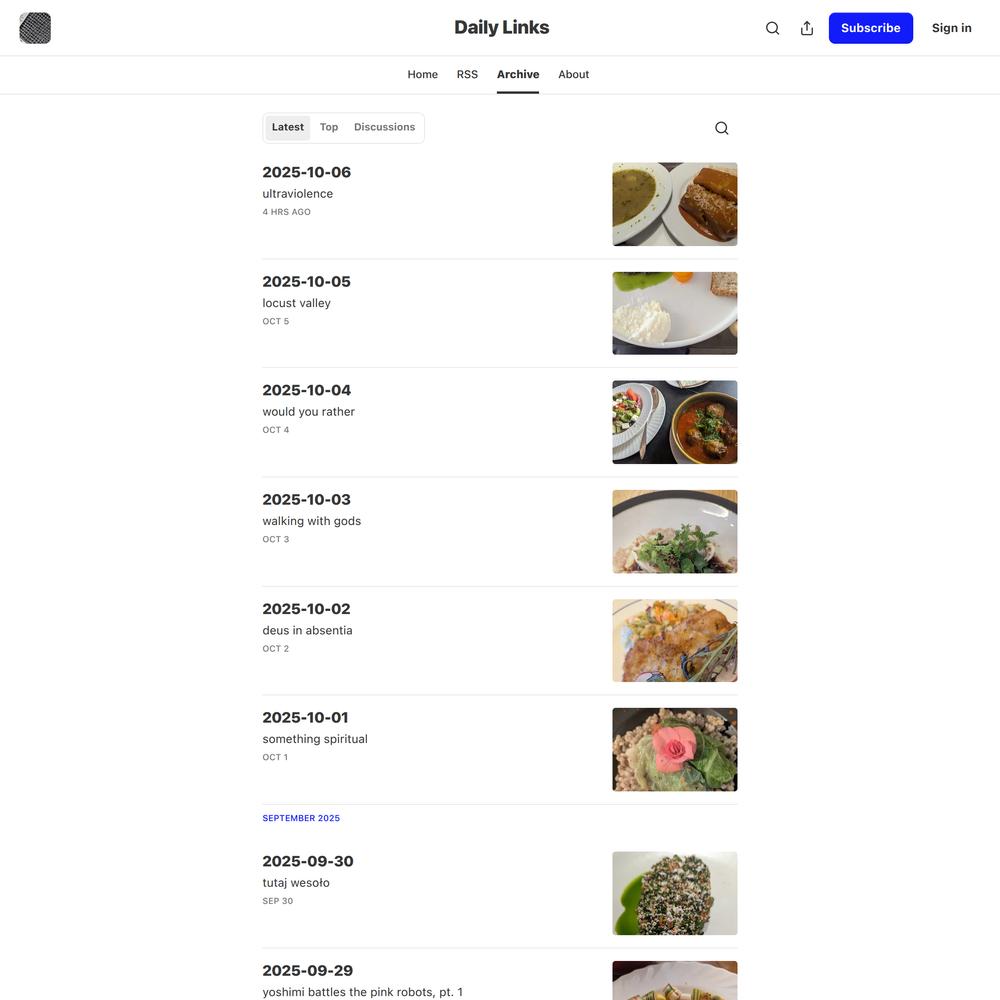This screenshot has height=1000, width=1000.
Task: Switch to the About tab
Action: [573, 74]
